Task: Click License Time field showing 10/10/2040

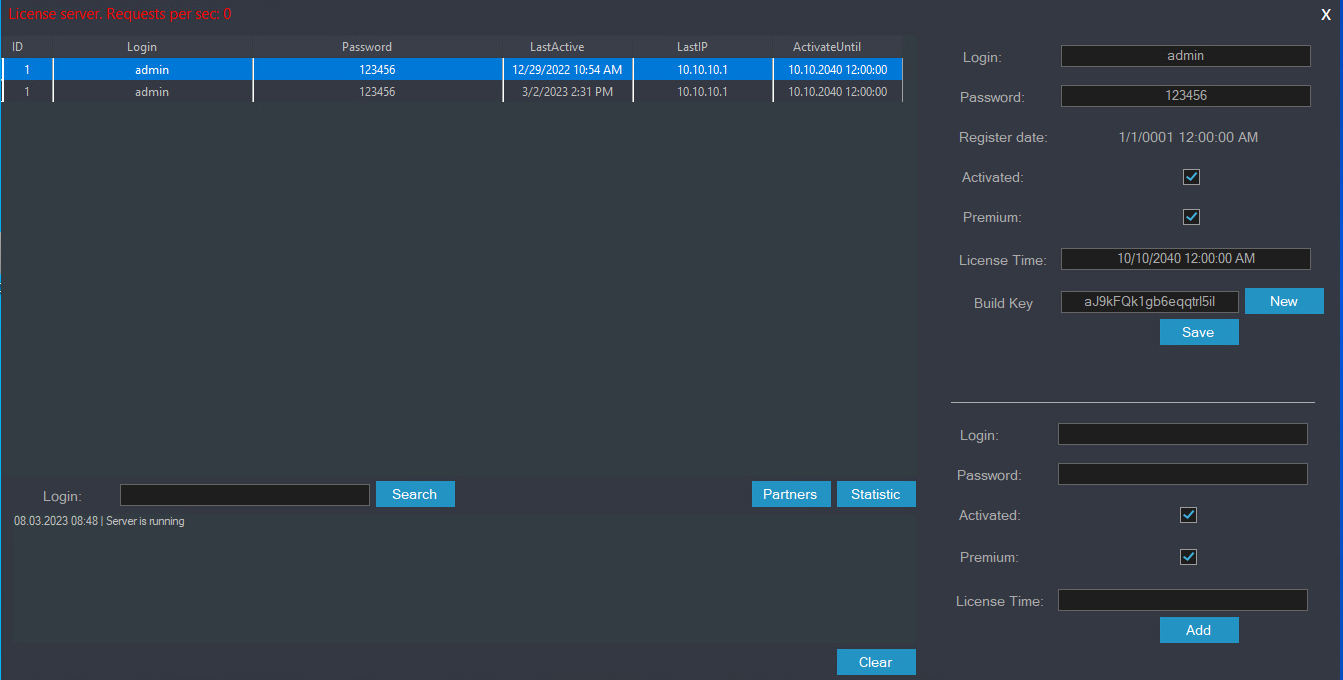Action: [x=1185, y=259]
